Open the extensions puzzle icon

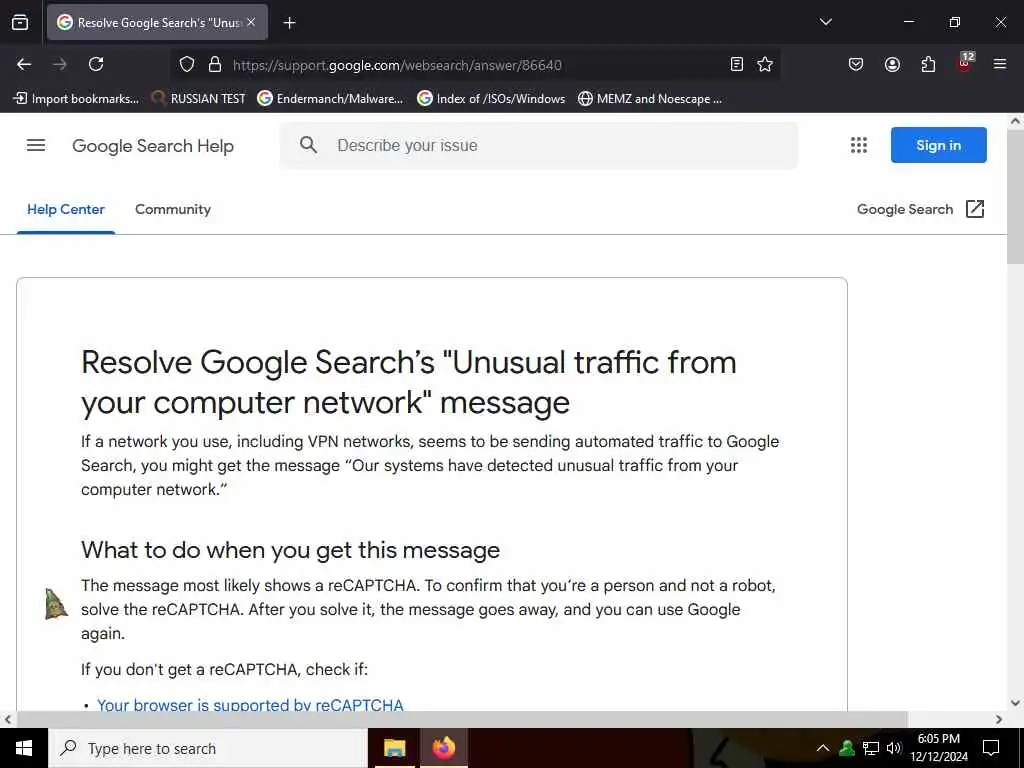[x=928, y=64]
